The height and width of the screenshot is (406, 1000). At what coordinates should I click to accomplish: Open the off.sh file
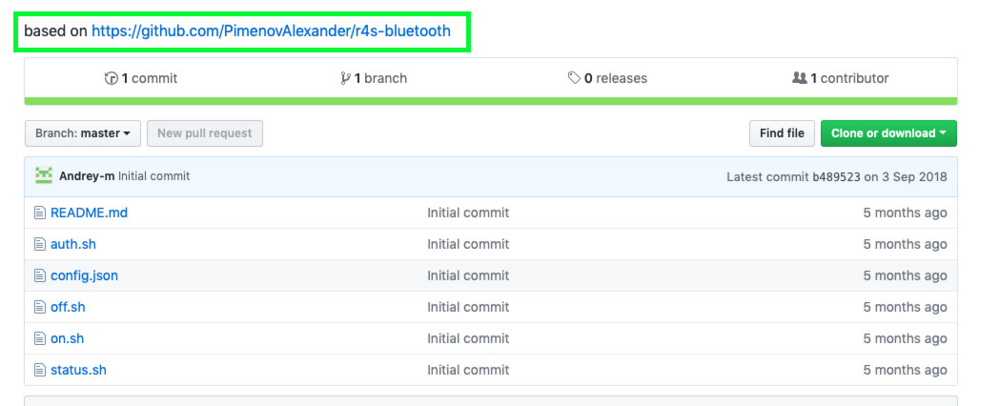click(68, 307)
